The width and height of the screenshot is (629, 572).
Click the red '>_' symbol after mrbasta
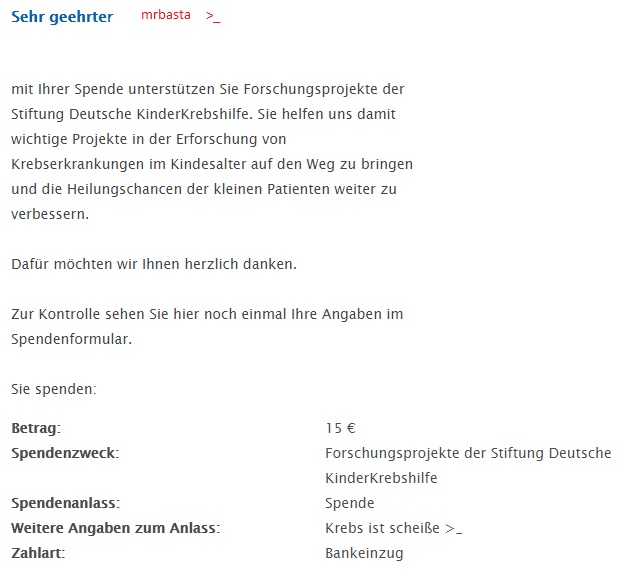point(213,16)
